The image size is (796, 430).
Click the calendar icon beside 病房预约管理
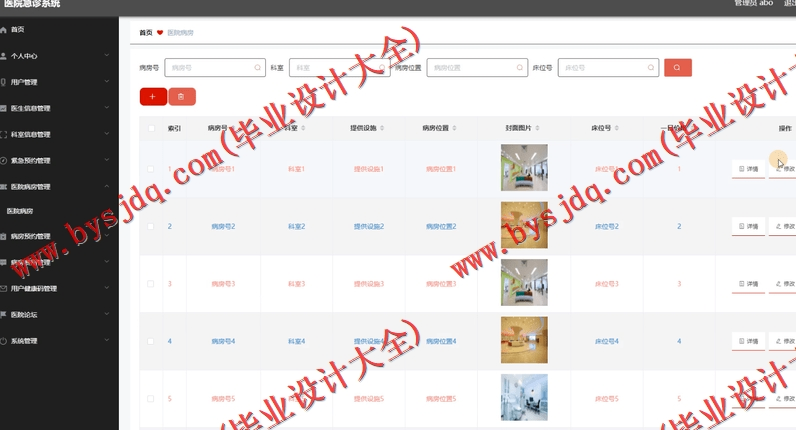(4, 236)
